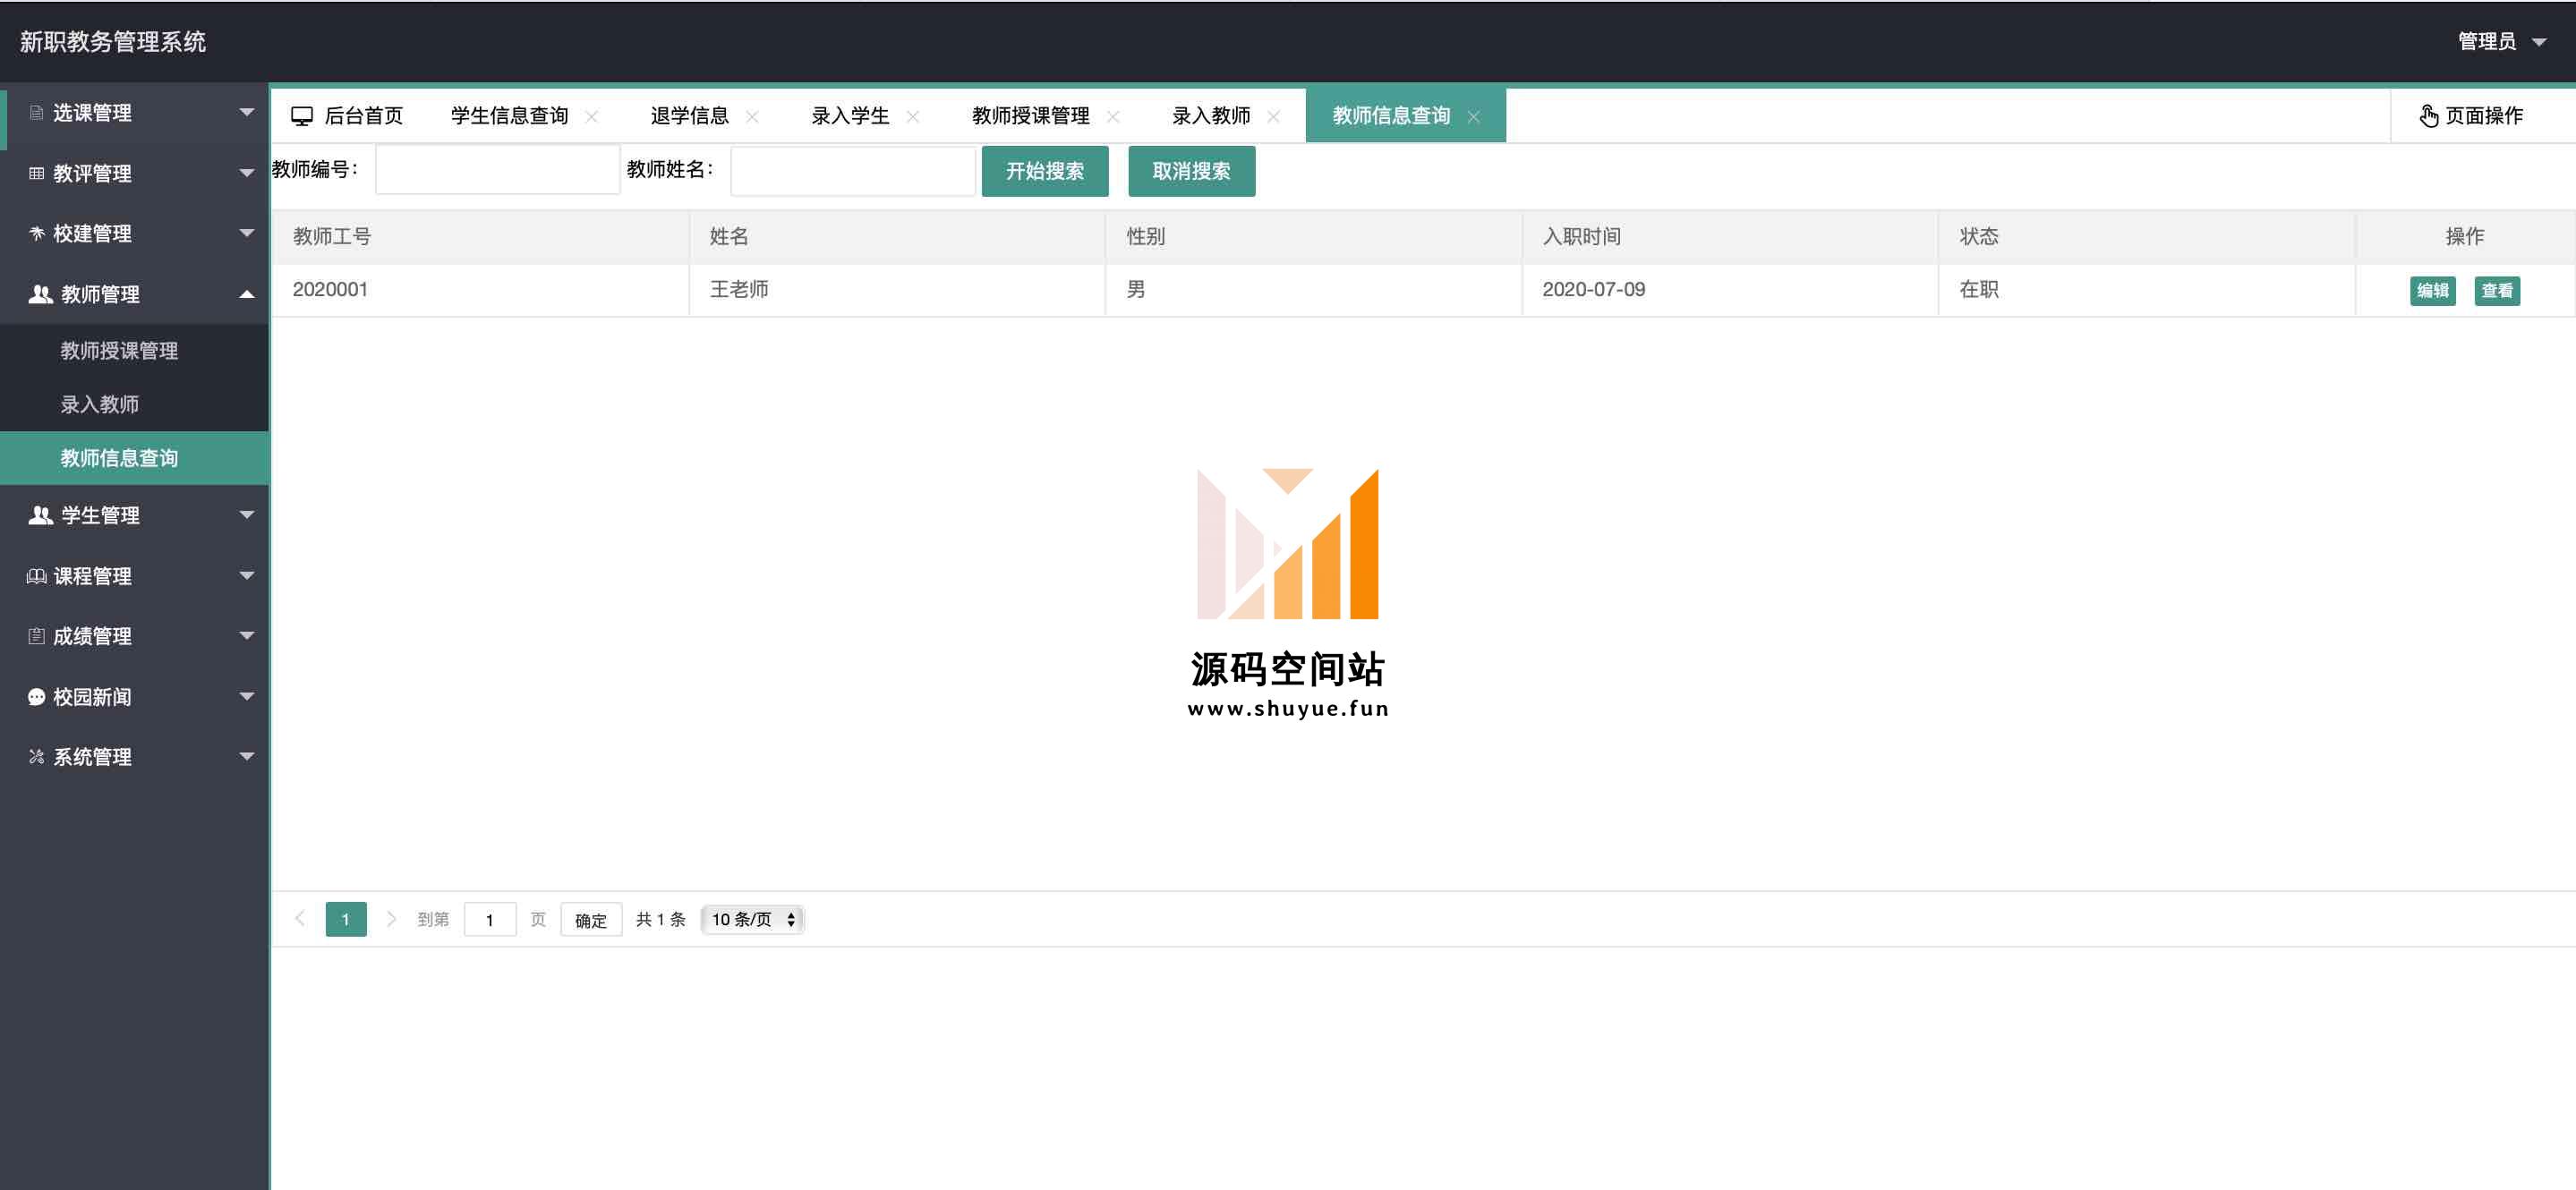Open the 管理员 user dropdown
Image resolution: width=2576 pixels, height=1190 pixels.
[2501, 42]
